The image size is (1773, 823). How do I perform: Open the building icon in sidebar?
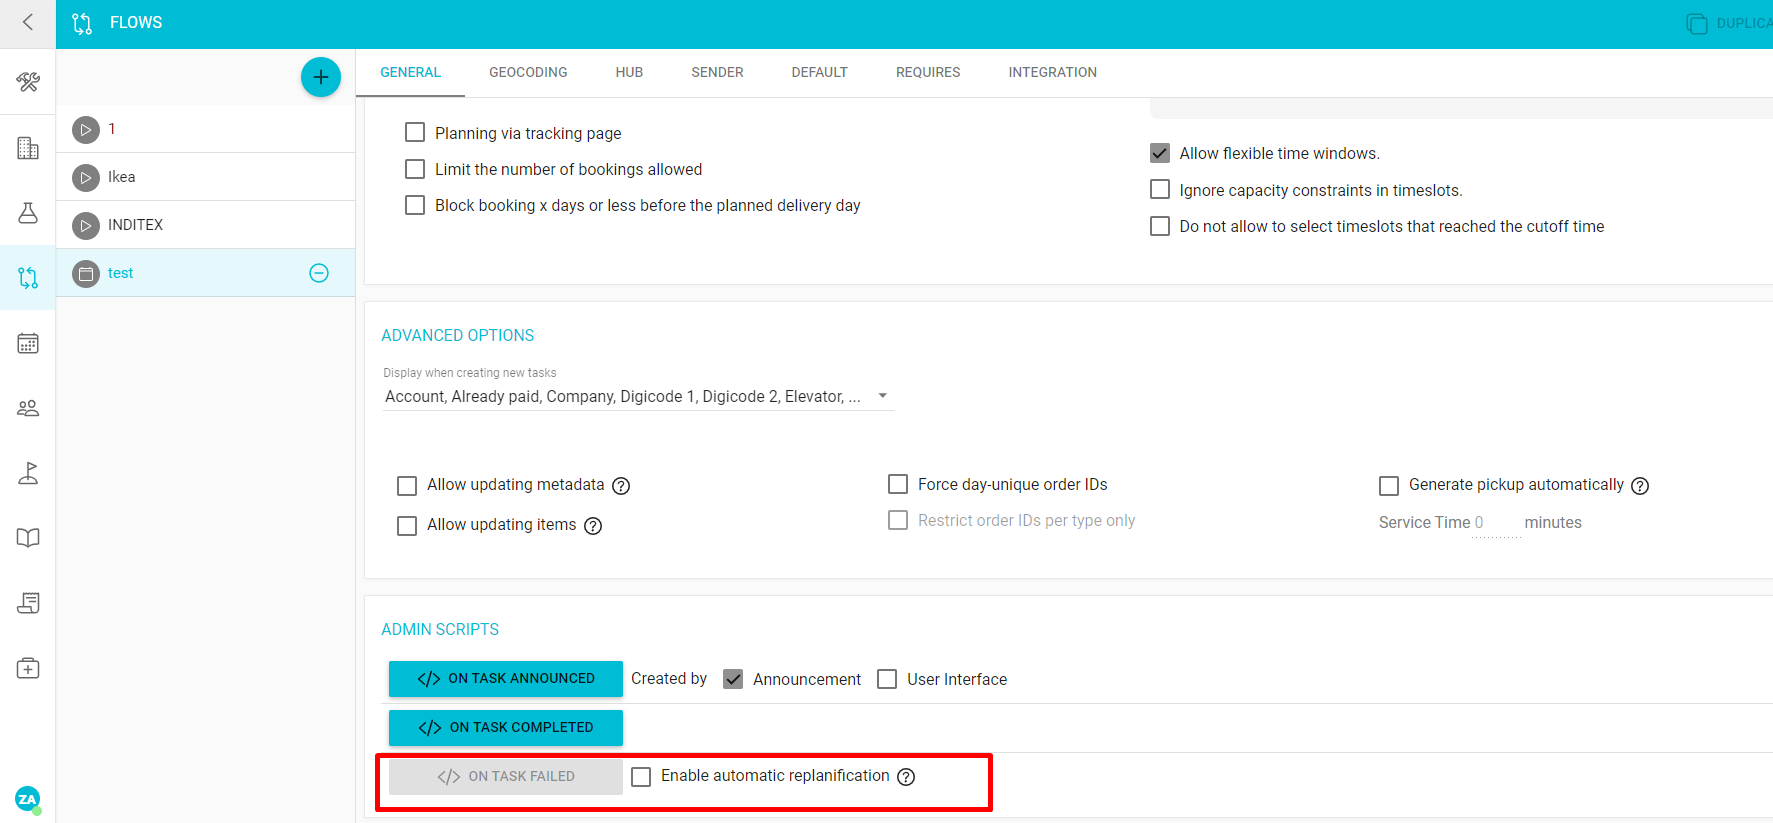pos(28,148)
